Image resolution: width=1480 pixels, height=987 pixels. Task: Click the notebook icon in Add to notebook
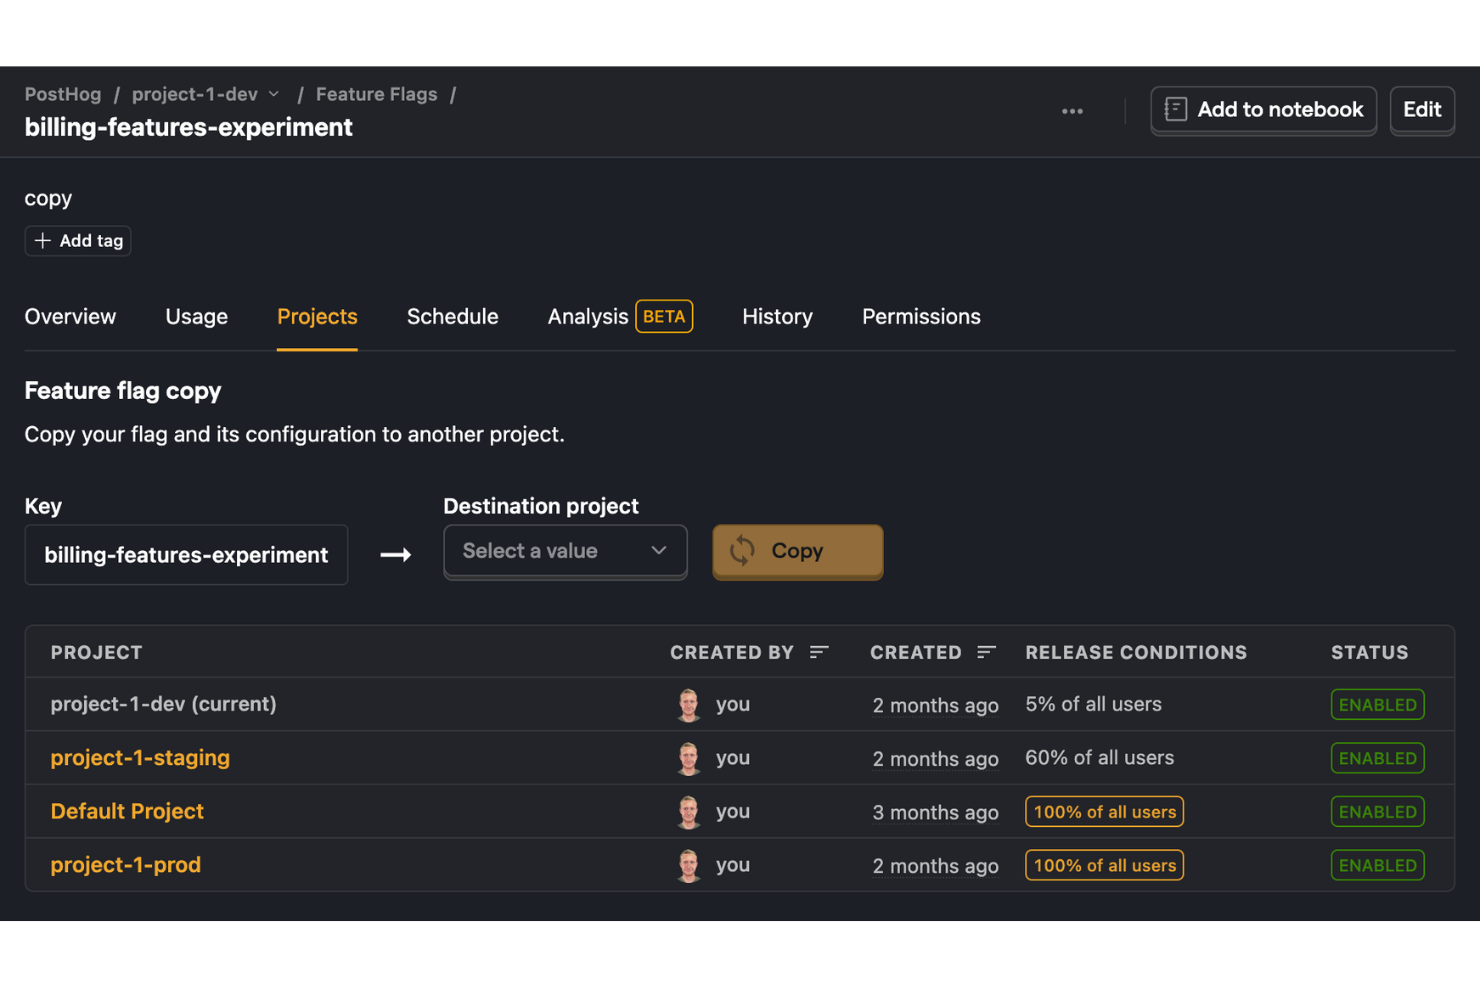click(x=1176, y=110)
